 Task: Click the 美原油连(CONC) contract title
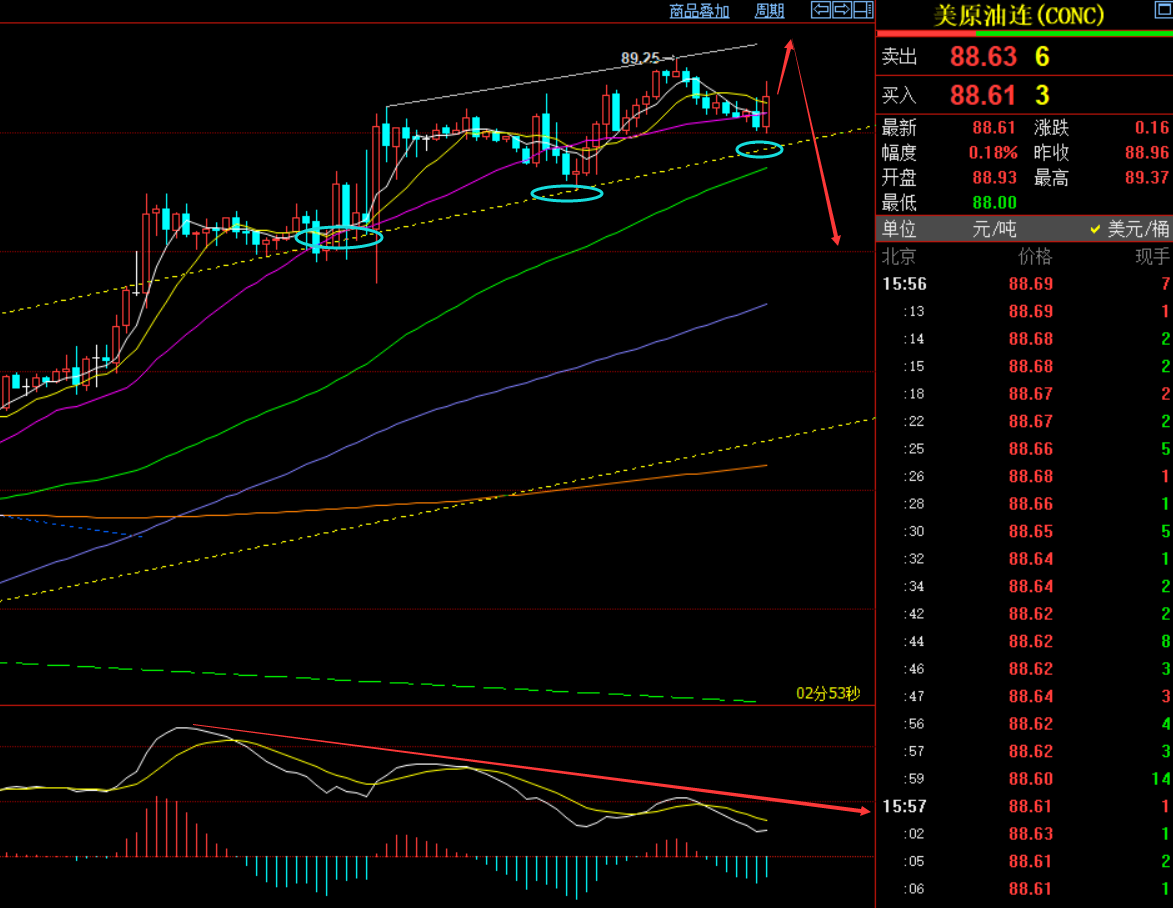pyautogui.click(x=1019, y=15)
